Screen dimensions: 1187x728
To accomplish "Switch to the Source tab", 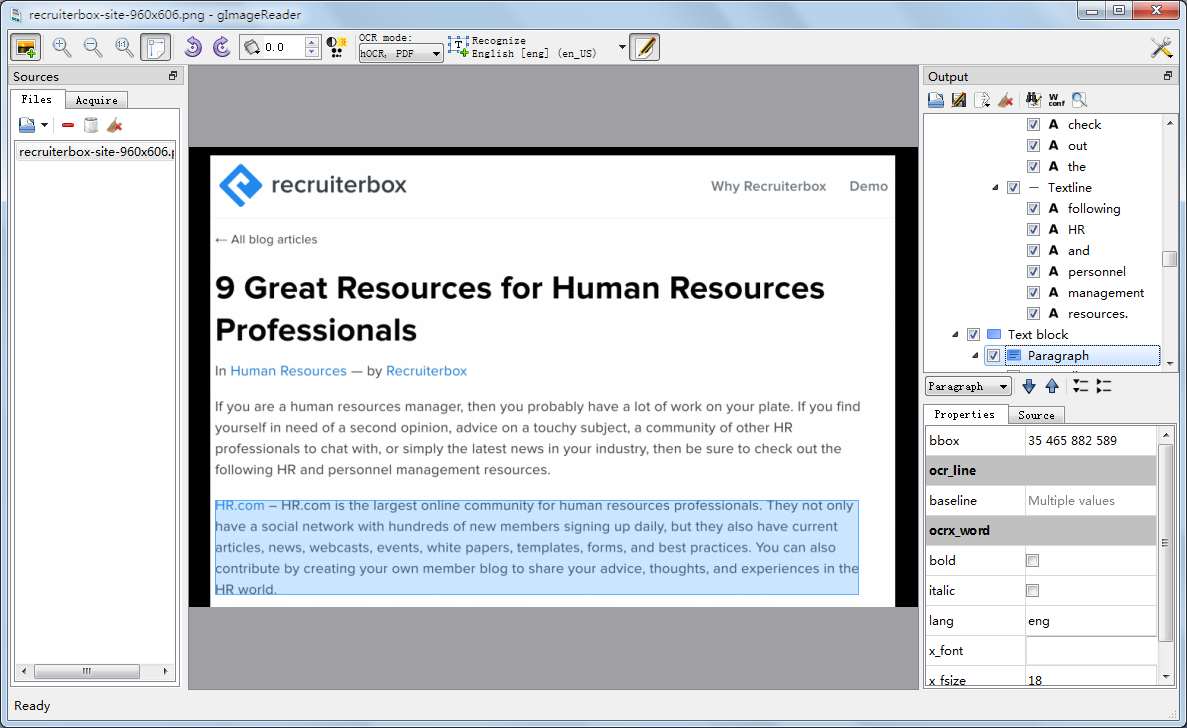I will coord(1036,415).
